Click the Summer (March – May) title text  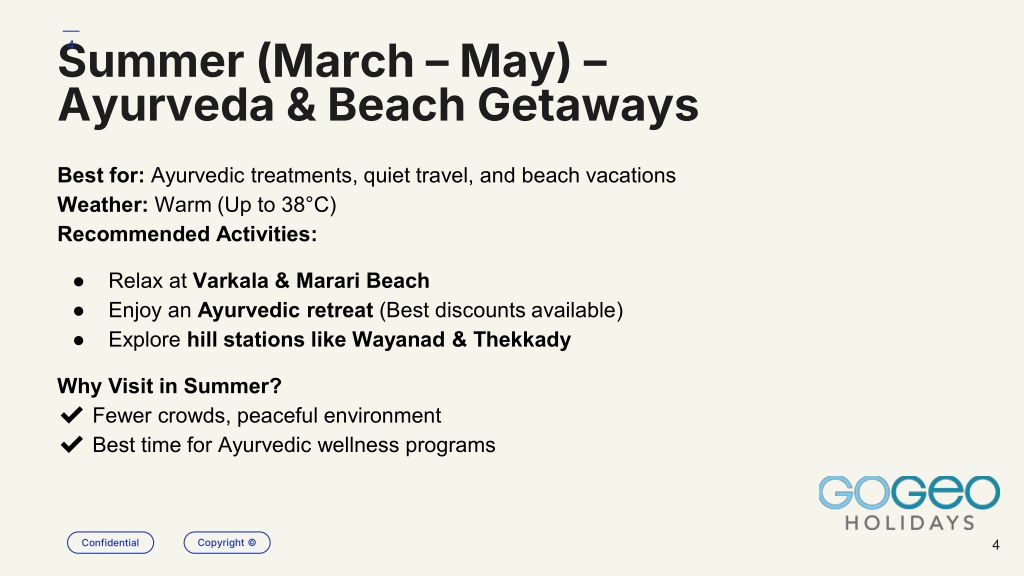333,61
